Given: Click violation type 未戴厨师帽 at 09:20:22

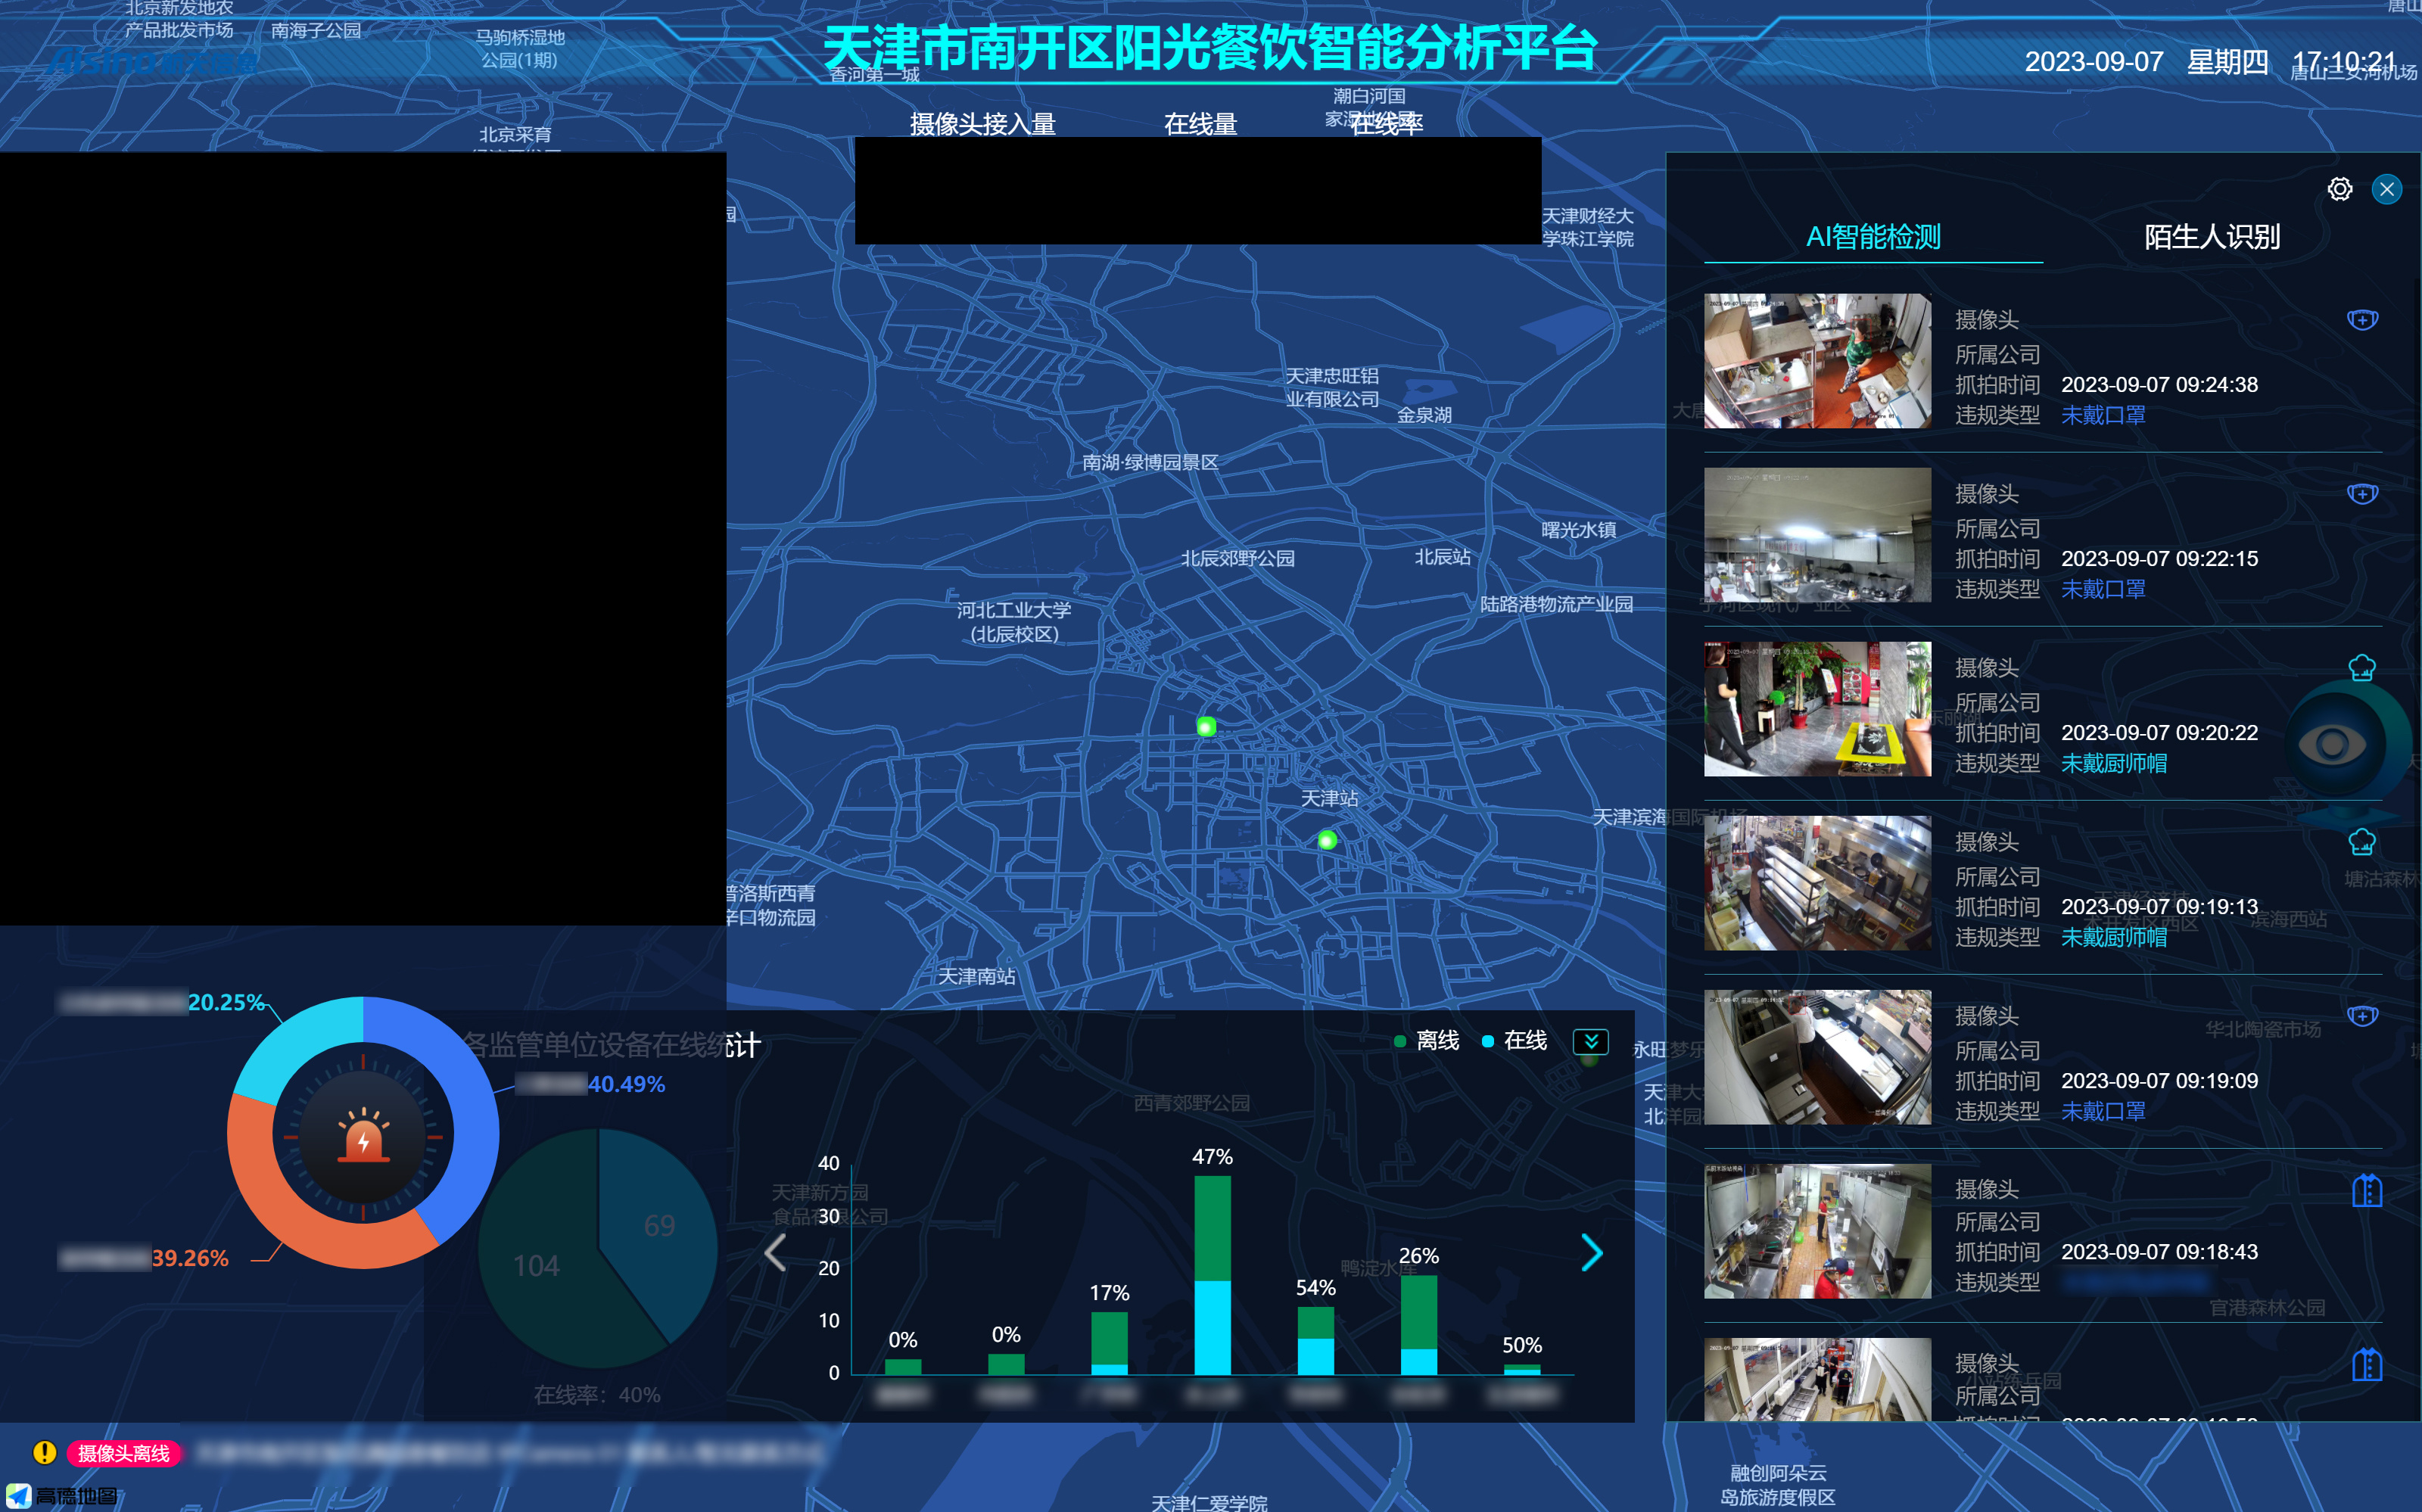Looking at the screenshot, I should [2113, 763].
